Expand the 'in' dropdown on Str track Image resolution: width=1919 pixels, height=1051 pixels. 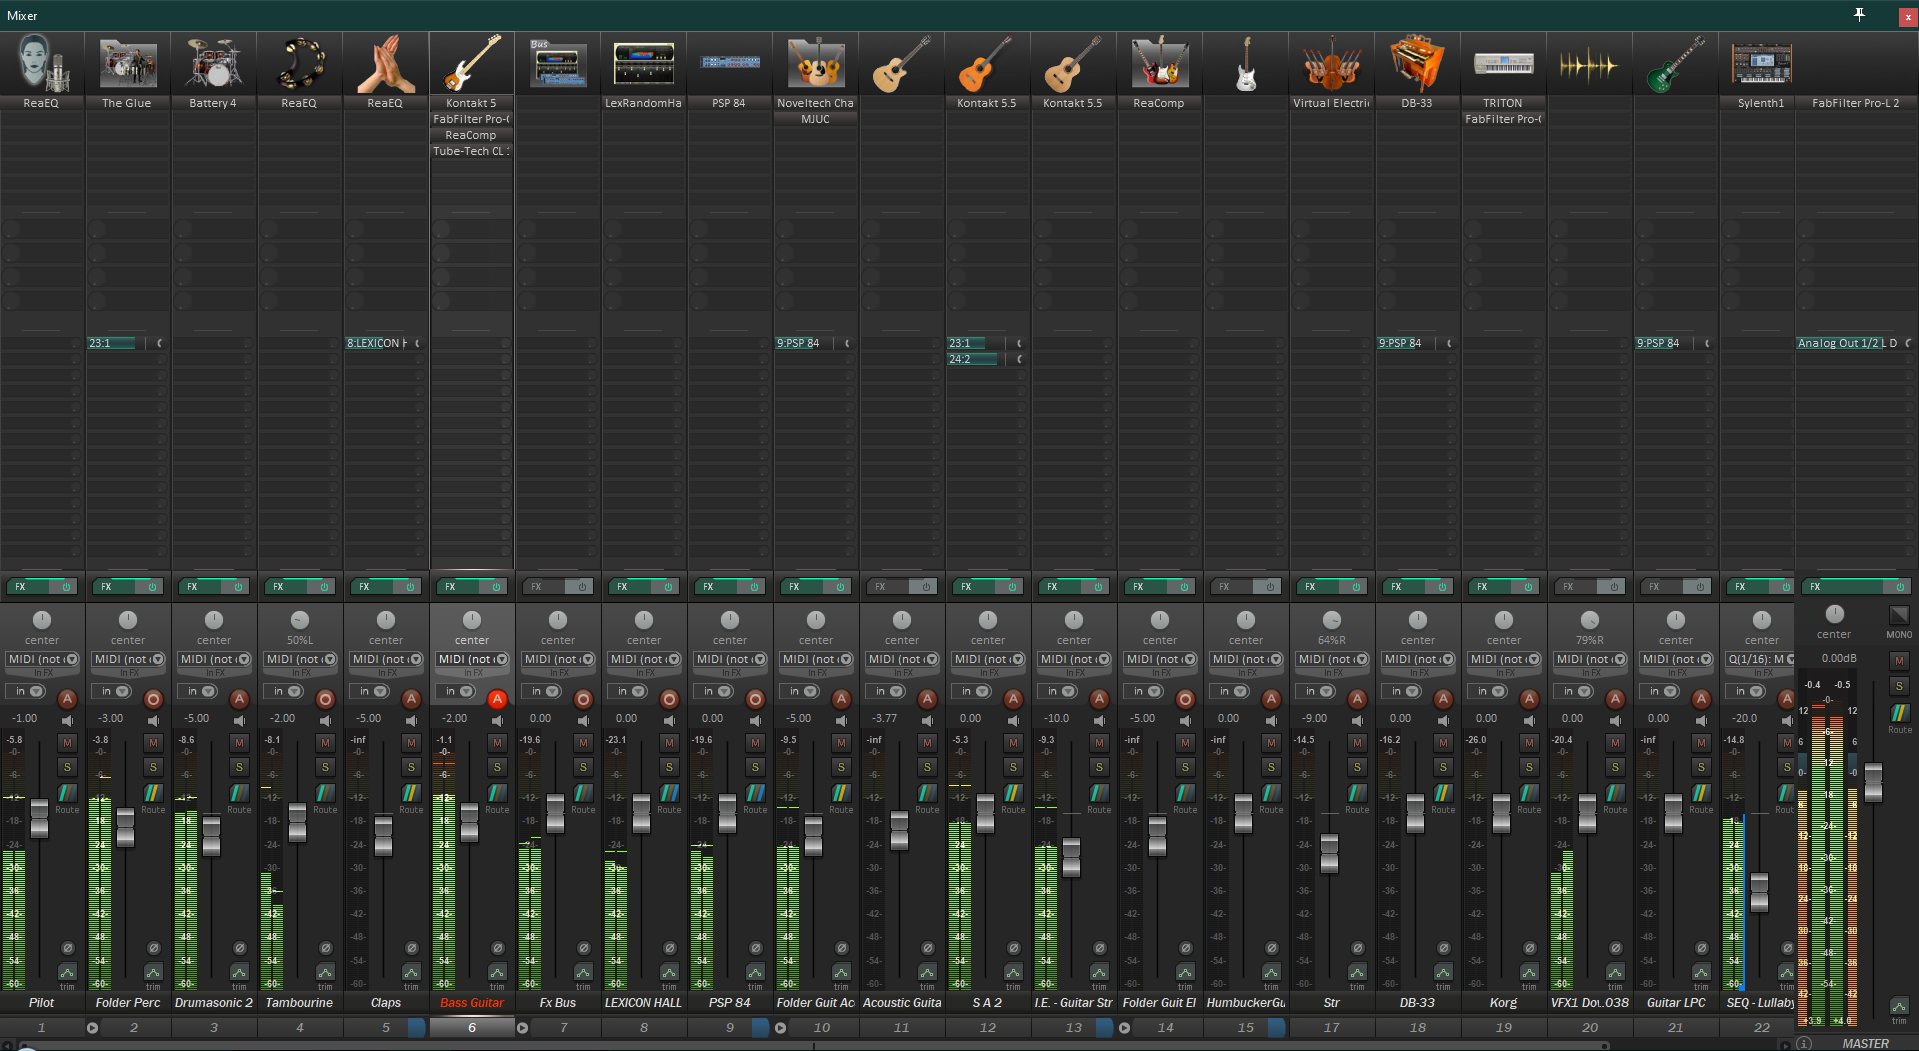pyautogui.click(x=1322, y=691)
